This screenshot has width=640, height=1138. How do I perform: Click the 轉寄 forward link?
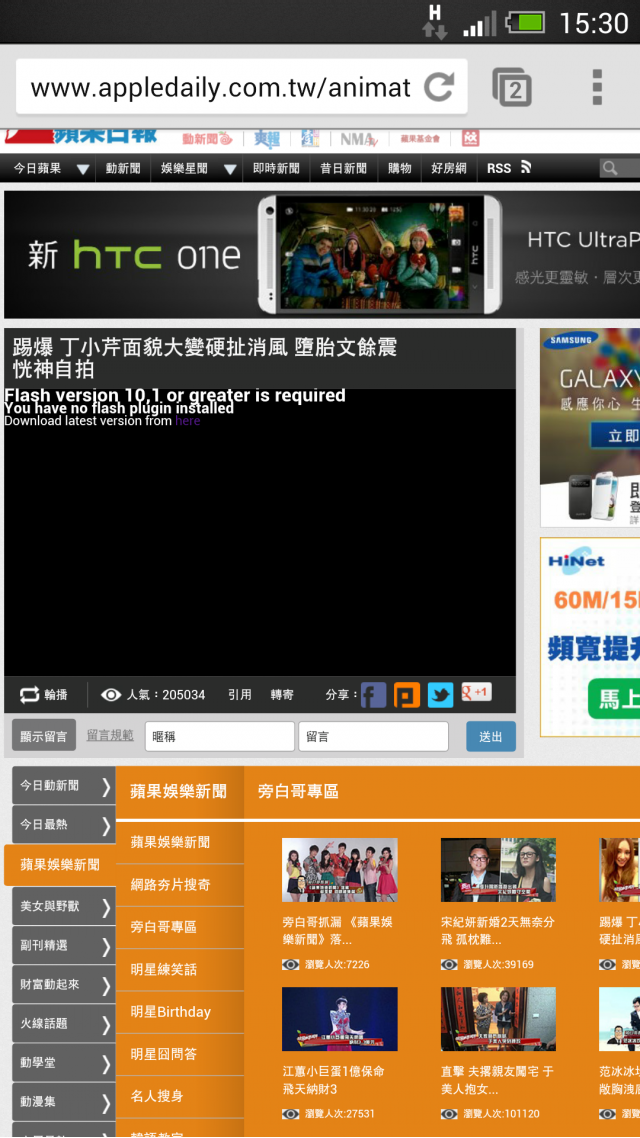pyautogui.click(x=282, y=695)
